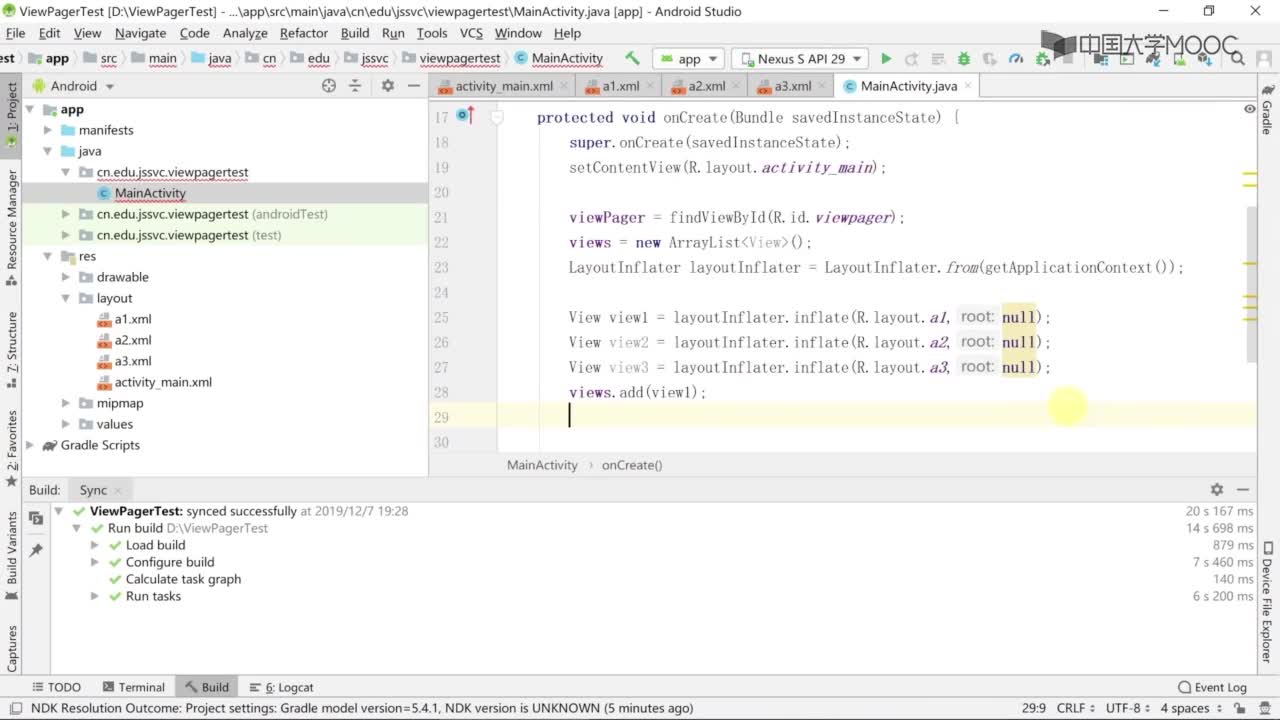Viewport: 1280px width, 720px height.
Task: Click the Calculate task graph row
Action: pos(183,579)
